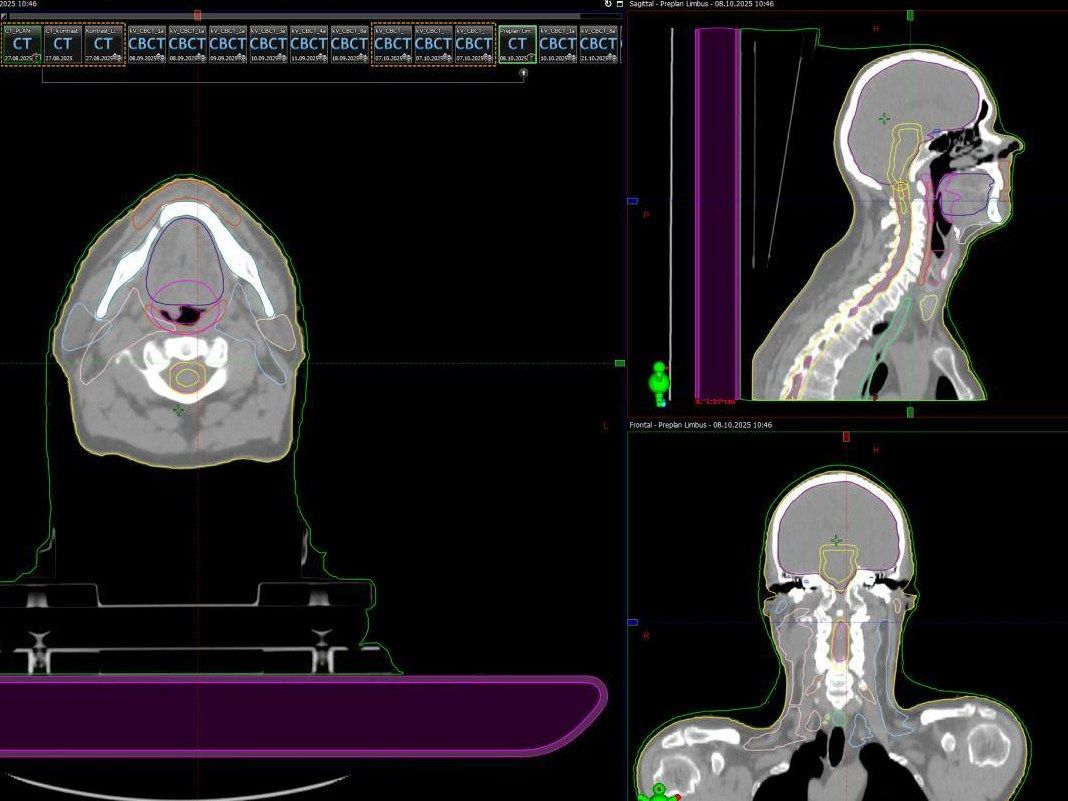This screenshot has width=1068, height=801.
Task: Click the small icon left of the timeline bar
Action: pos(4,16)
